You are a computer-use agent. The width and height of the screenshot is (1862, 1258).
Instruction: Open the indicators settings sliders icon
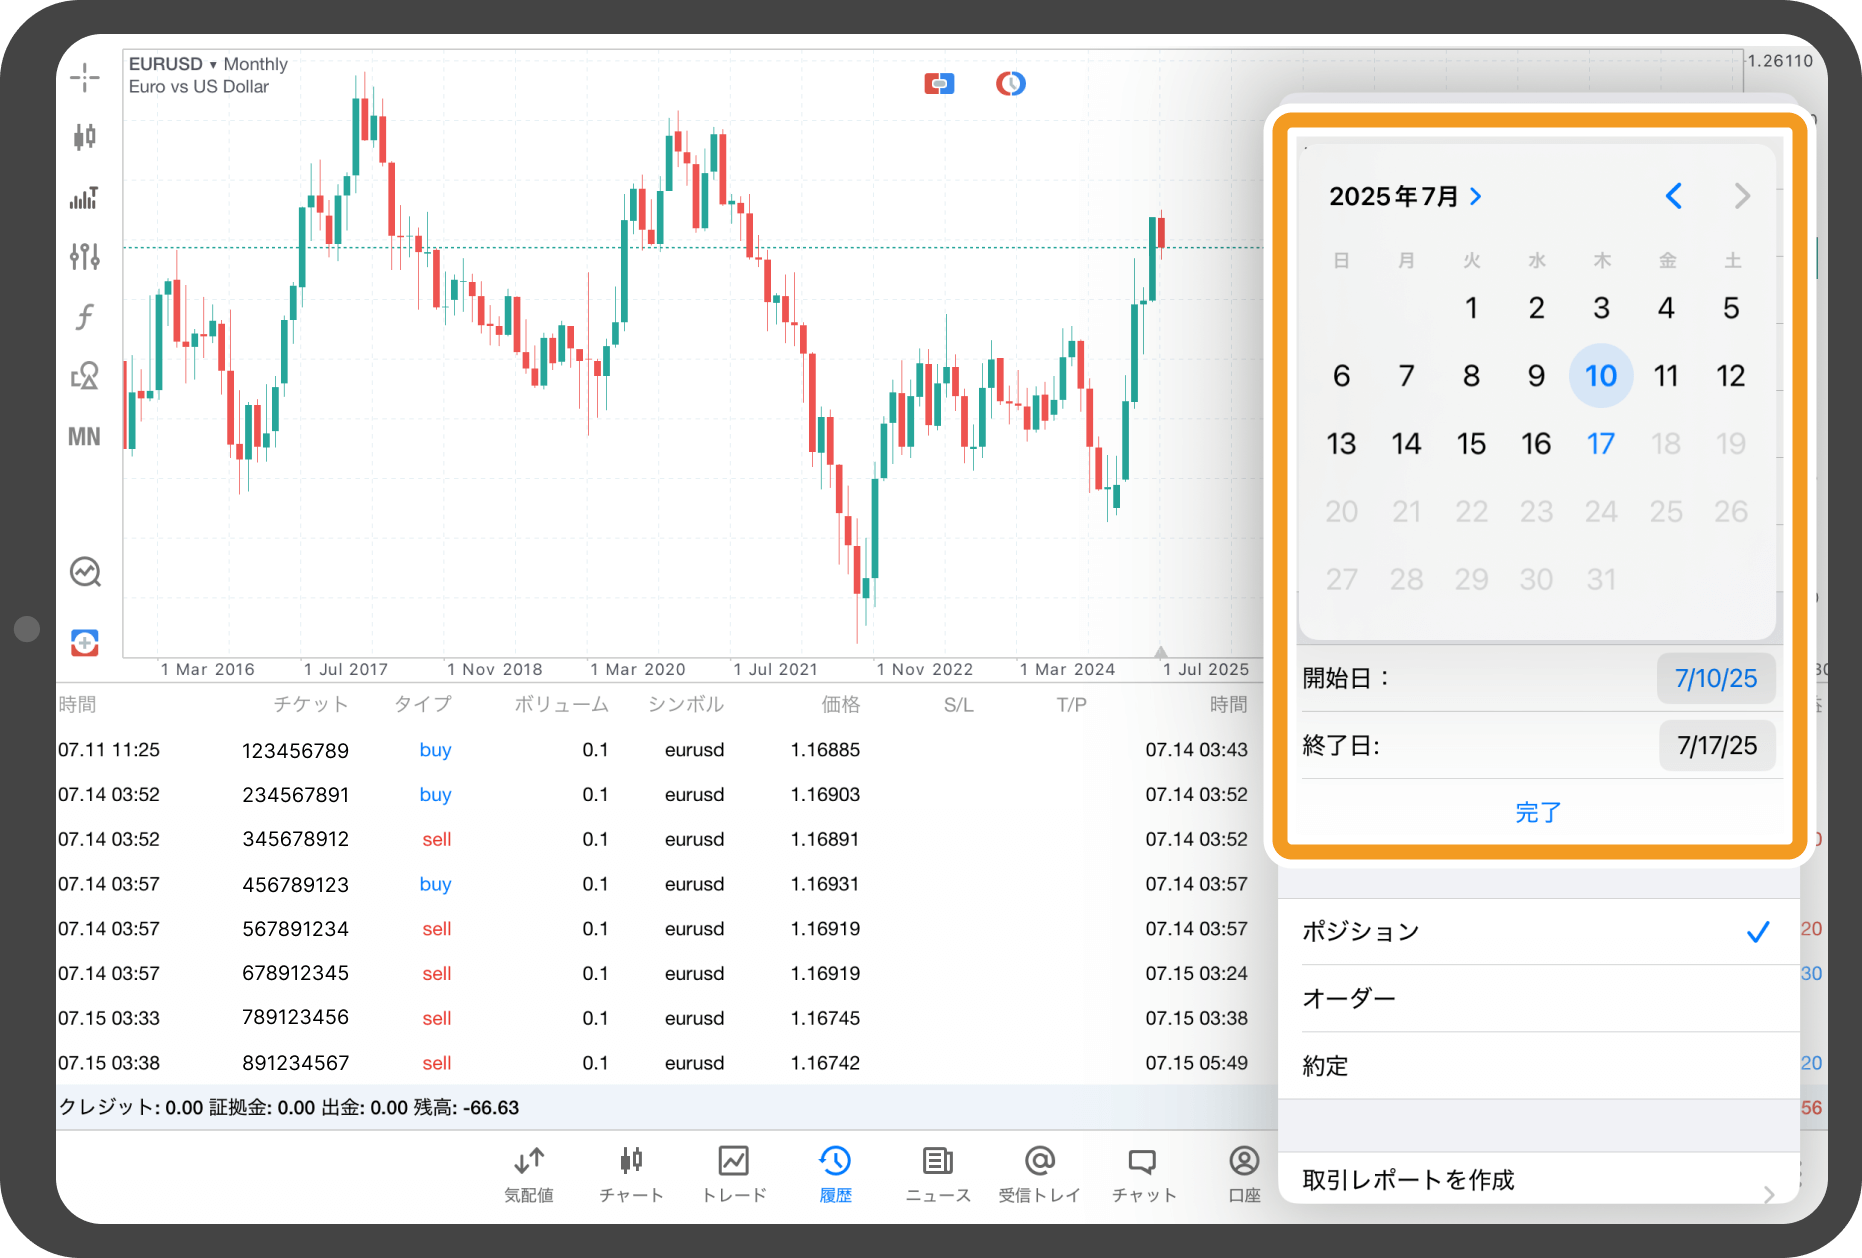pos(85,257)
